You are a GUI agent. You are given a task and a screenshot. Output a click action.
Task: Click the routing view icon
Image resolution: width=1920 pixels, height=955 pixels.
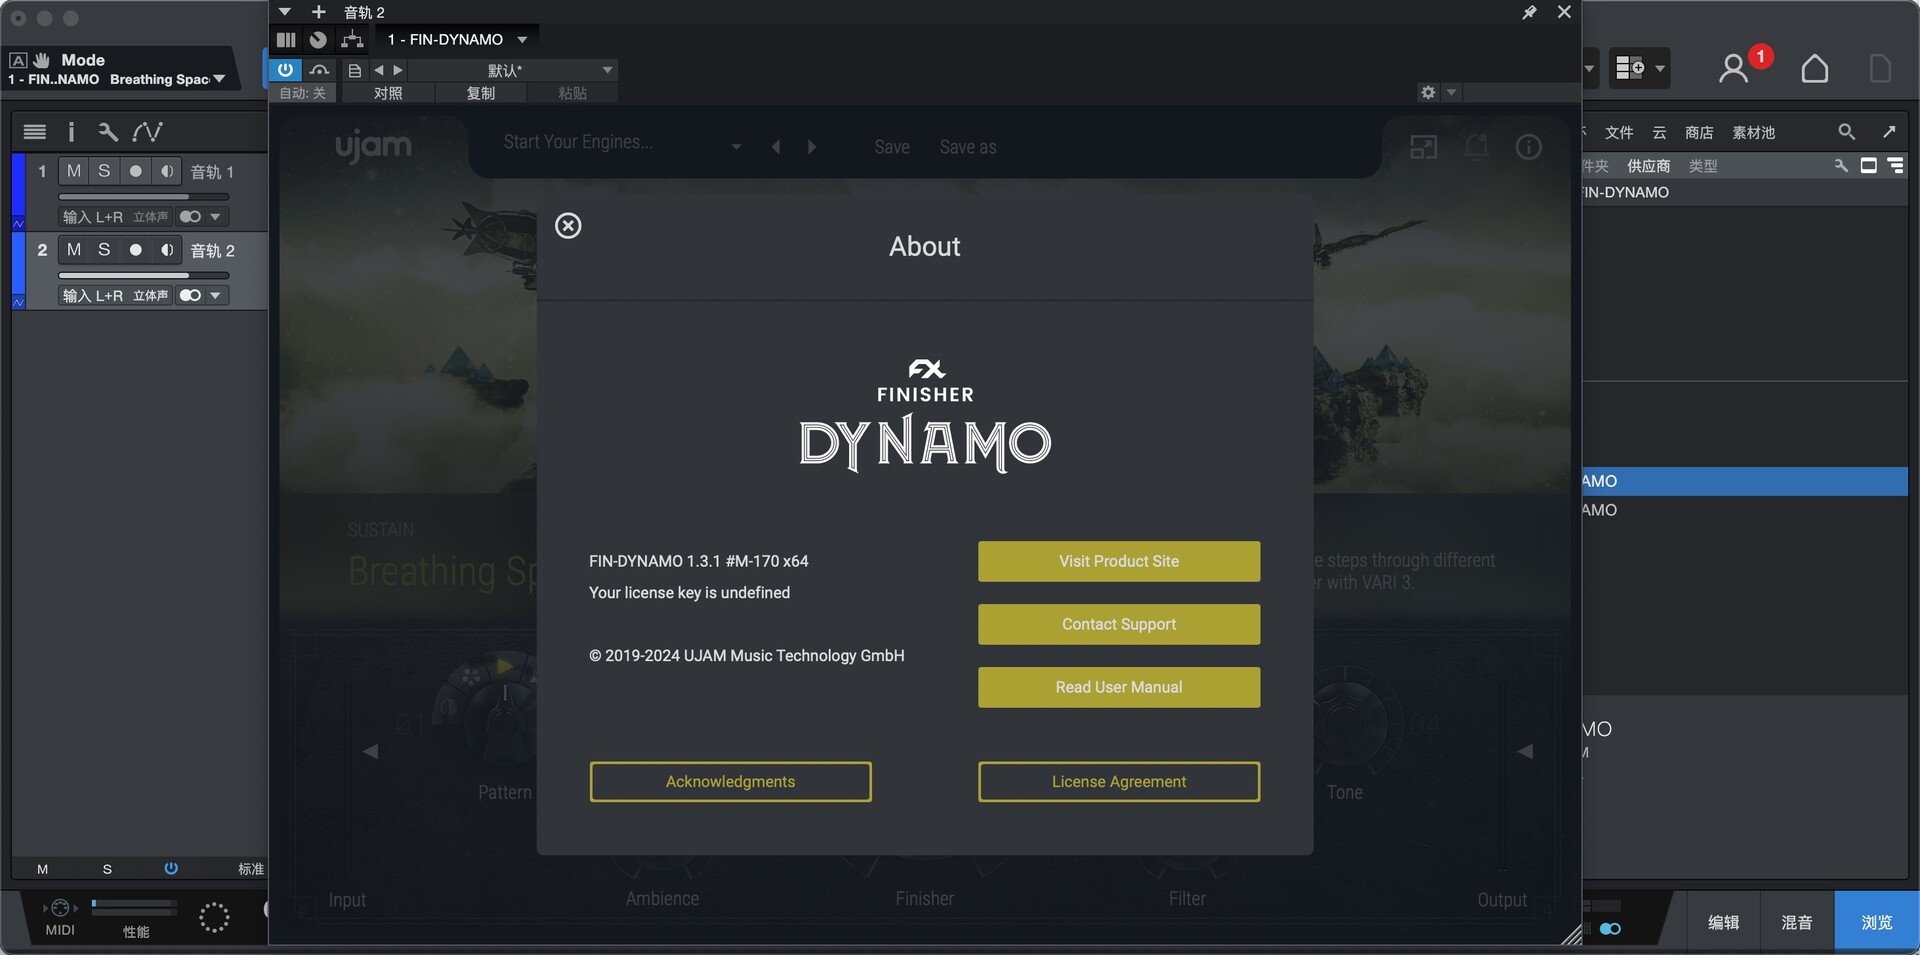click(352, 40)
